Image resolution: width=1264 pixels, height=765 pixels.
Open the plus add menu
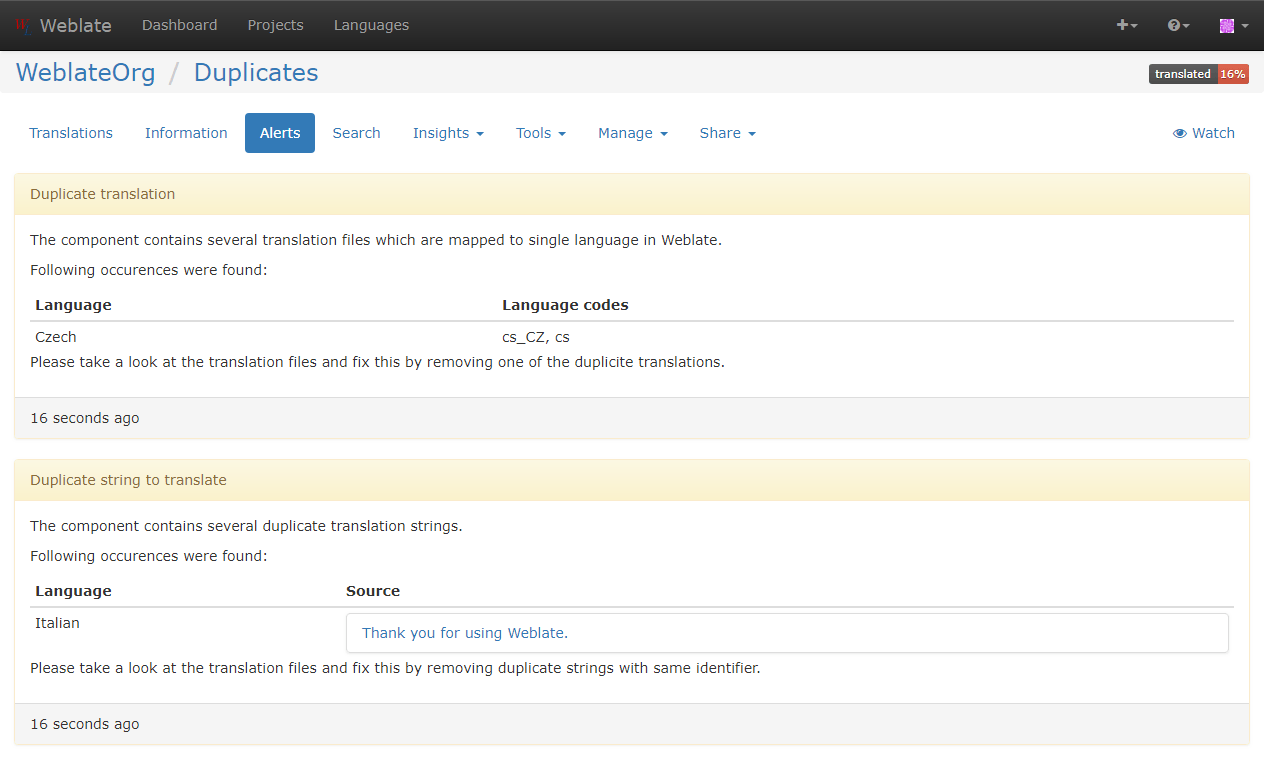pos(1127,25)
